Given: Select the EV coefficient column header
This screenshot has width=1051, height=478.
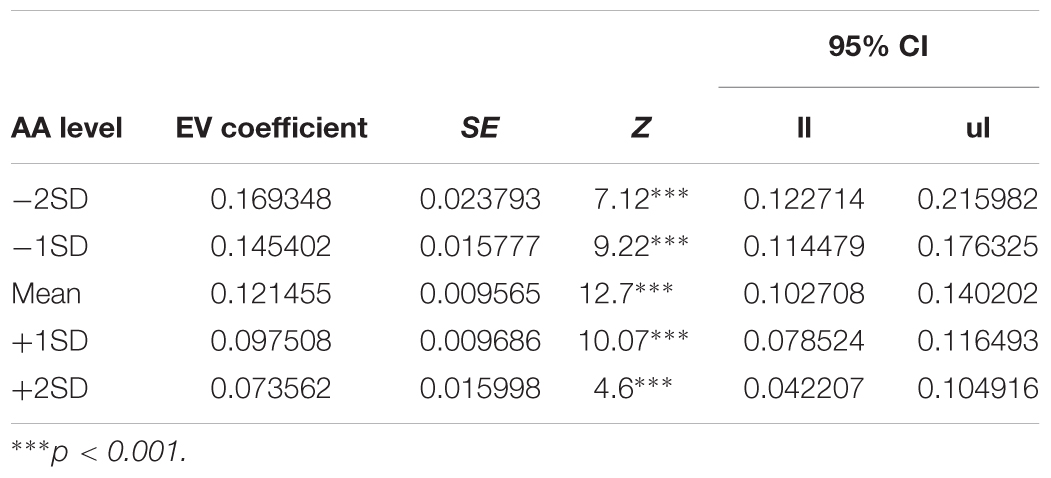Looking at the screenshot, I should 271,127.
